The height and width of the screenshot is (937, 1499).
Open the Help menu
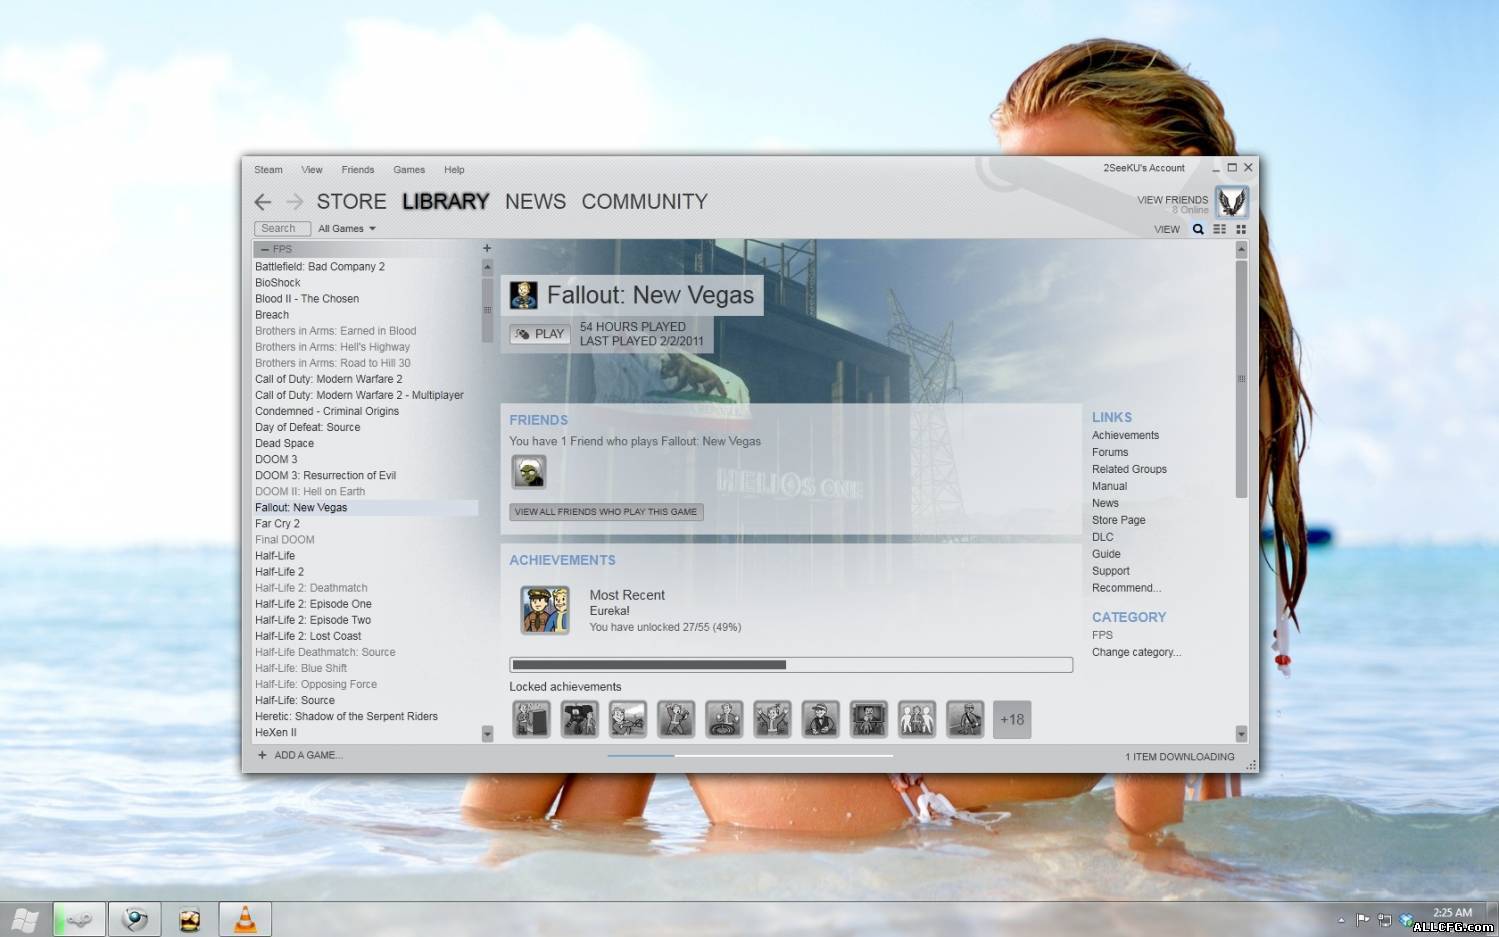click(454, 170)
